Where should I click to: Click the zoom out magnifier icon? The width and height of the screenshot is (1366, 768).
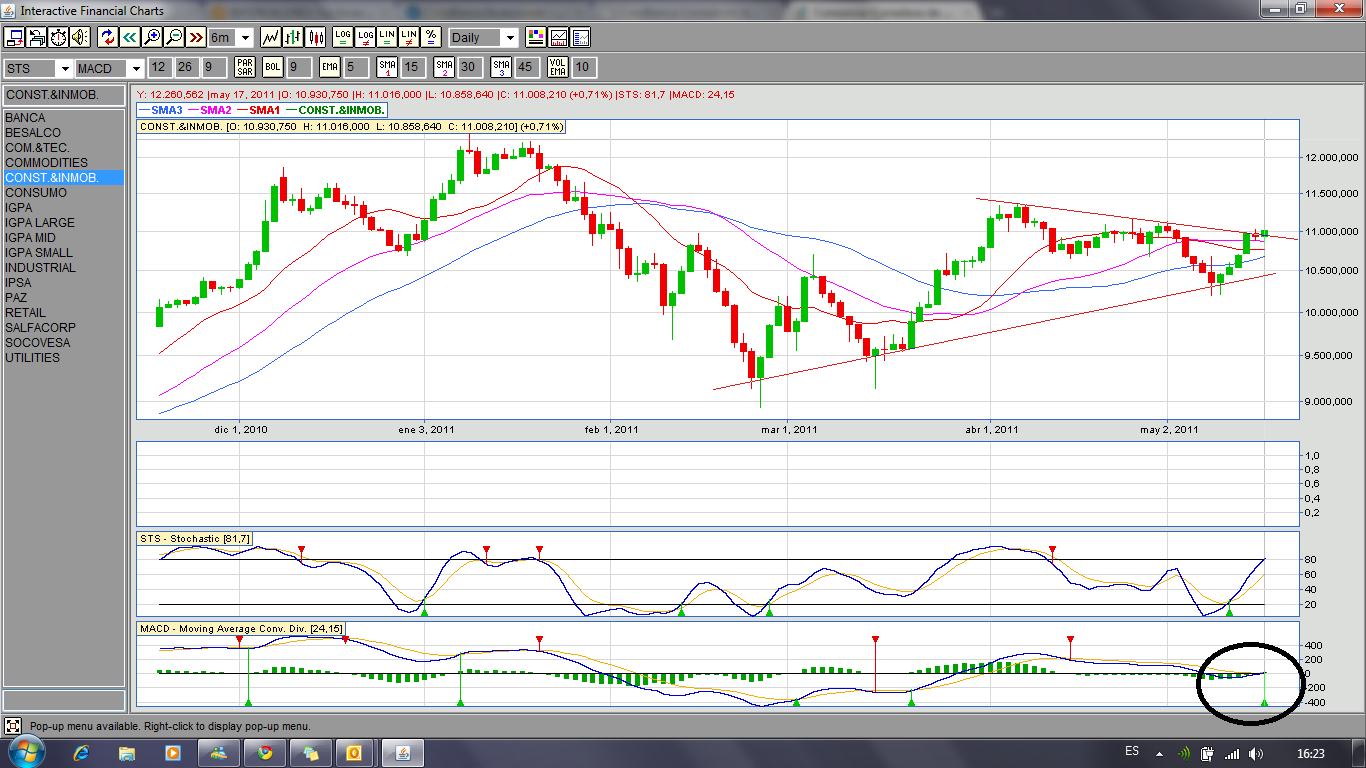coord(174,37)
